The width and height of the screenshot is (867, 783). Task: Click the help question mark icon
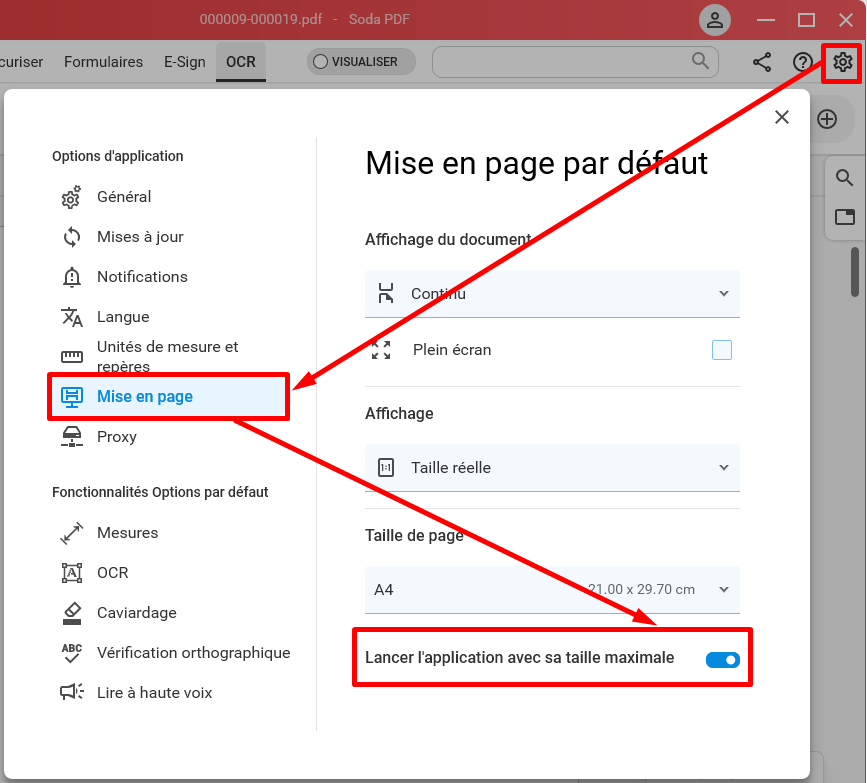(x=802, y=62)
